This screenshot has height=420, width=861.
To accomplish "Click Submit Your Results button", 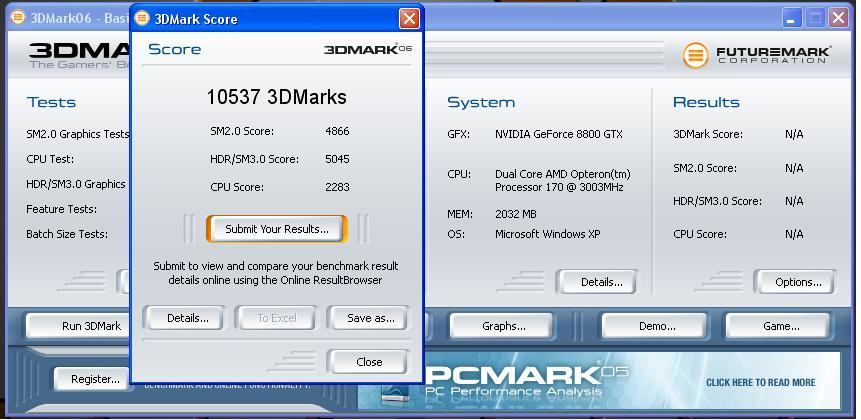I will click(x=277, y=229).
